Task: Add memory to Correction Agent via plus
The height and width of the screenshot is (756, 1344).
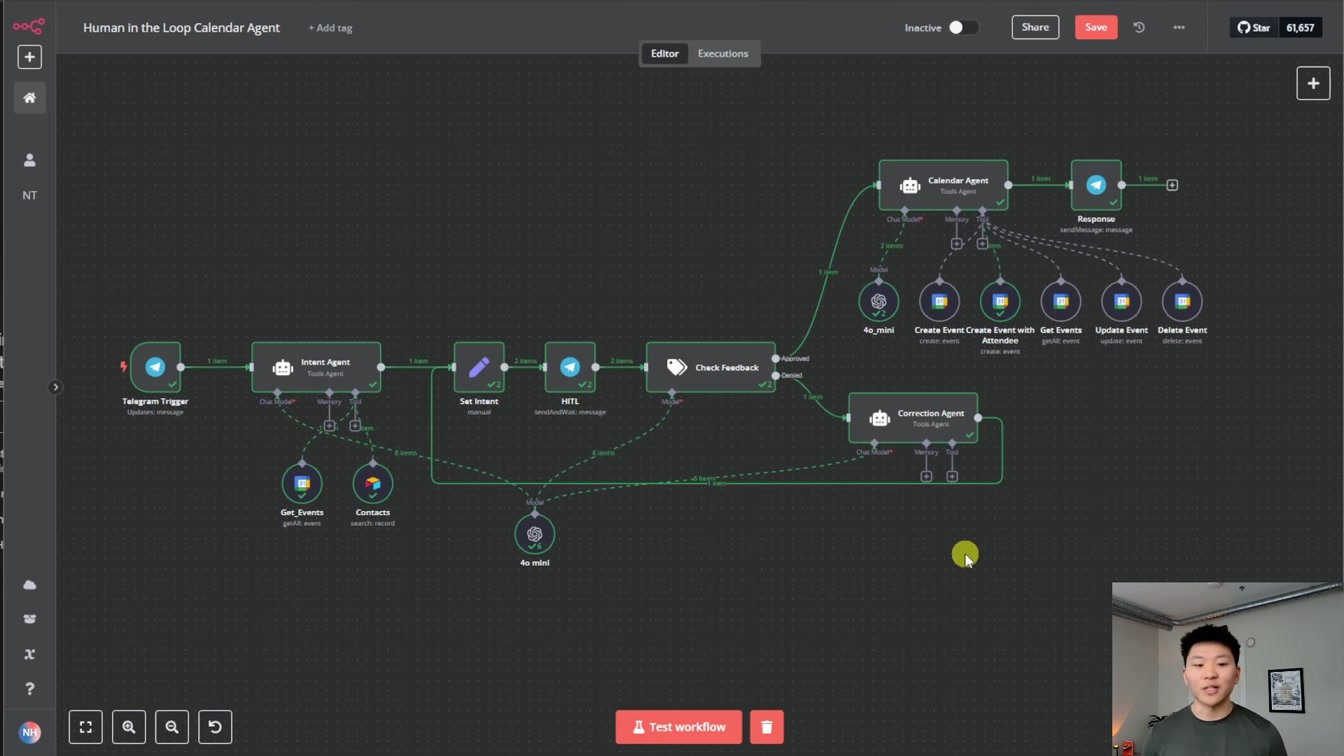Action: (926, 477)
